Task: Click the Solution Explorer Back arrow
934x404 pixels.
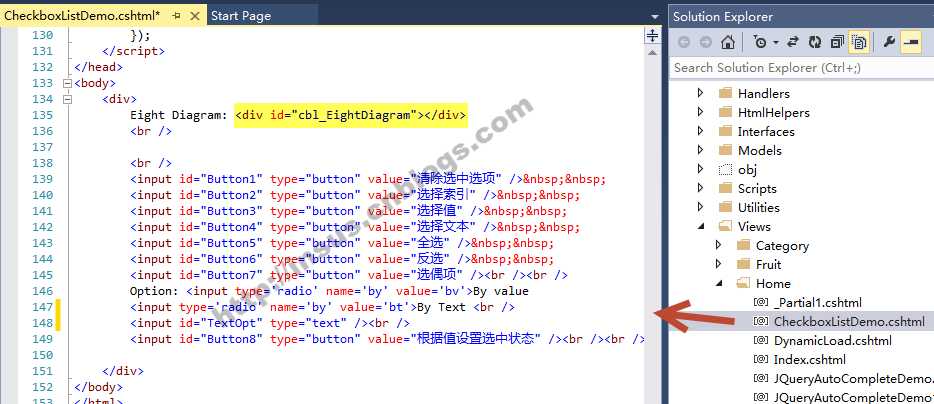Action: 684,42
